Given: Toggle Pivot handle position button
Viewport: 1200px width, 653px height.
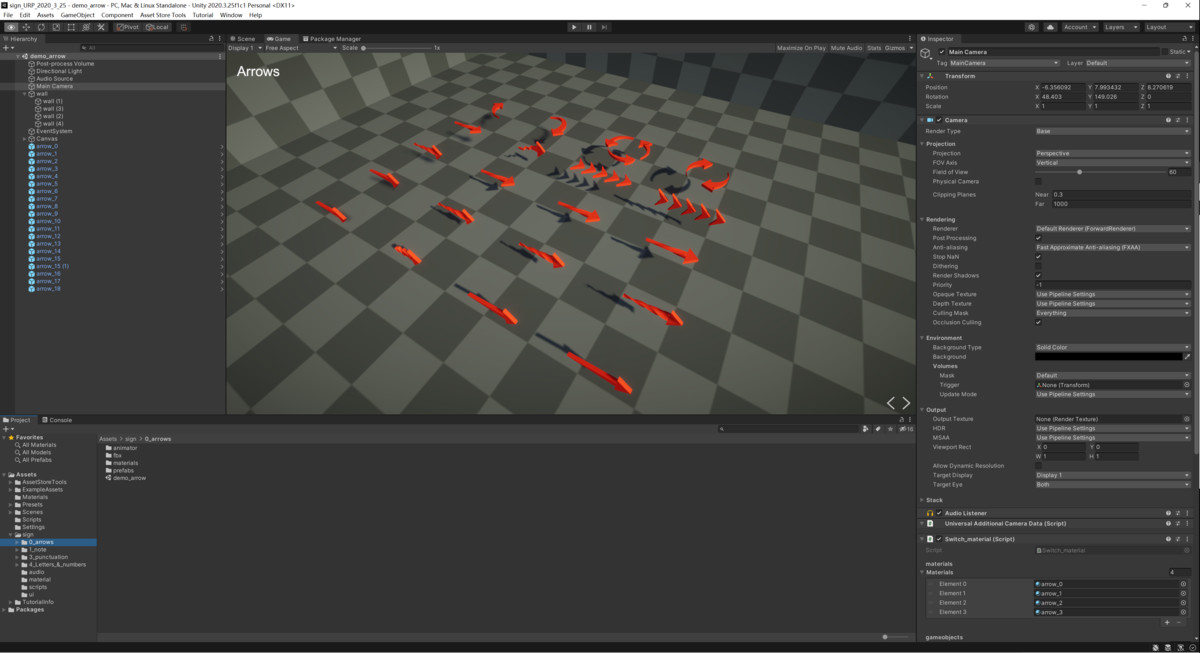Looking at the screenshot, I should click(128, 27).
